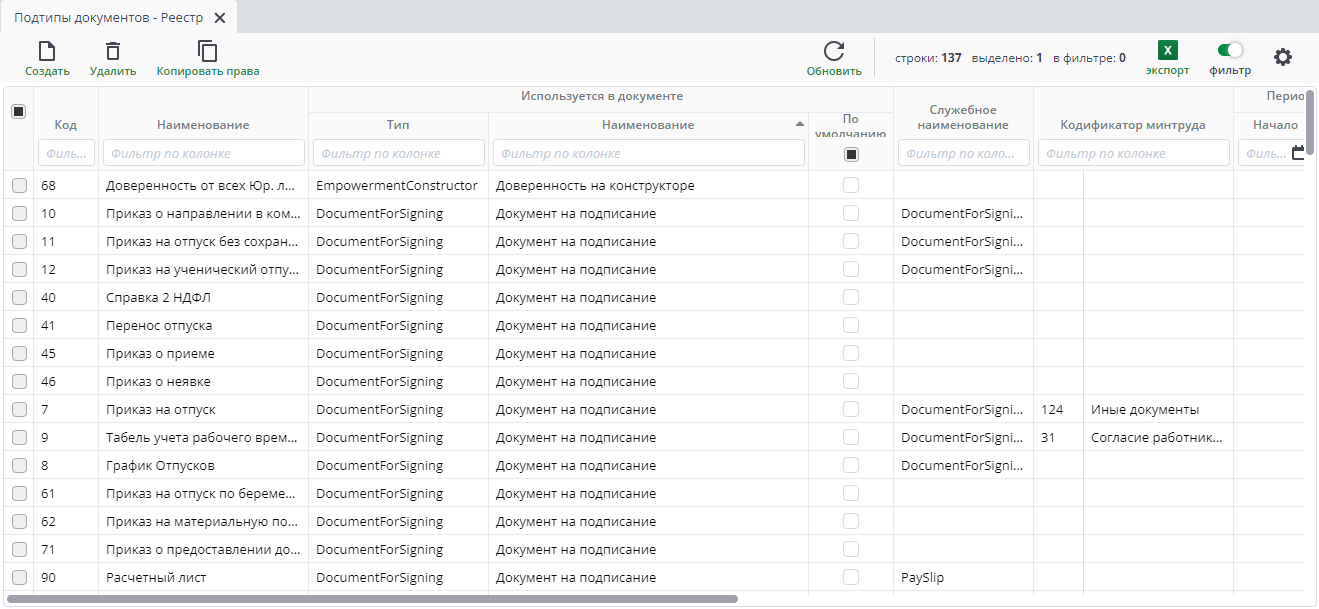Check the row checkbox for code 68

point(19,185)
